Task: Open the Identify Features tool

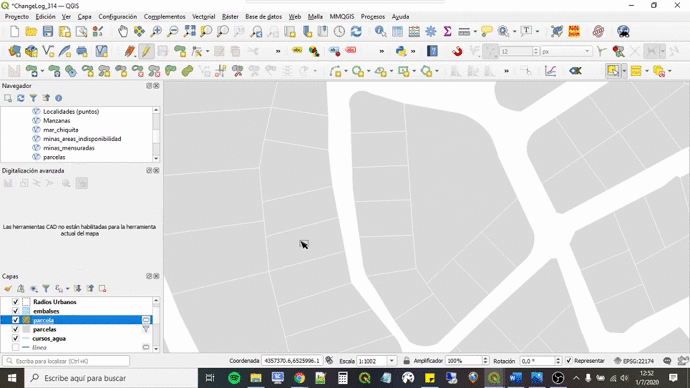Action: [x=380, y=31]
